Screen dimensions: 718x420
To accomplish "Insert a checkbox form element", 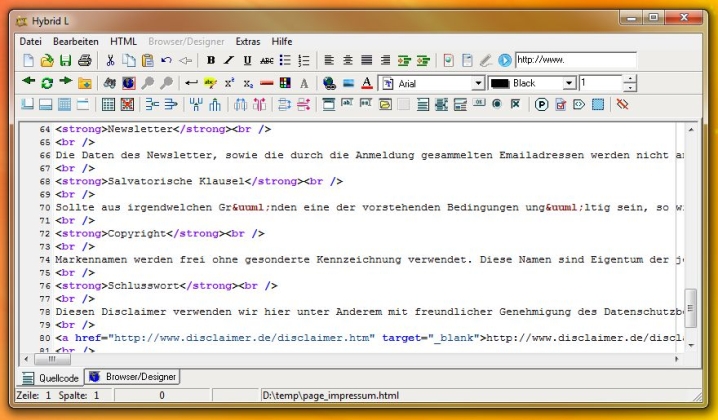I will 515,104.
